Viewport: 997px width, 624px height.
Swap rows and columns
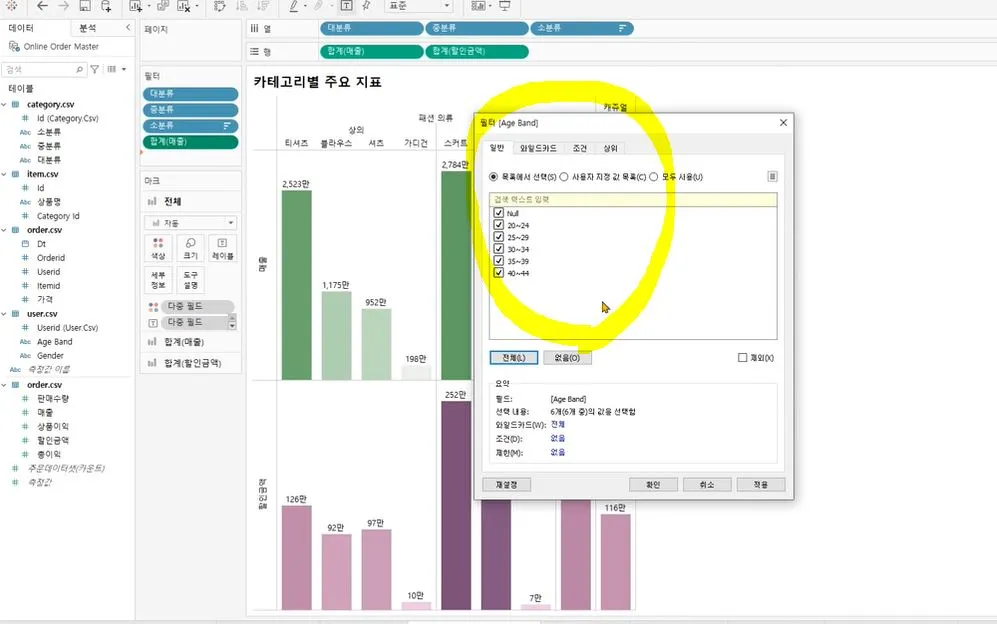pos(219,6)
